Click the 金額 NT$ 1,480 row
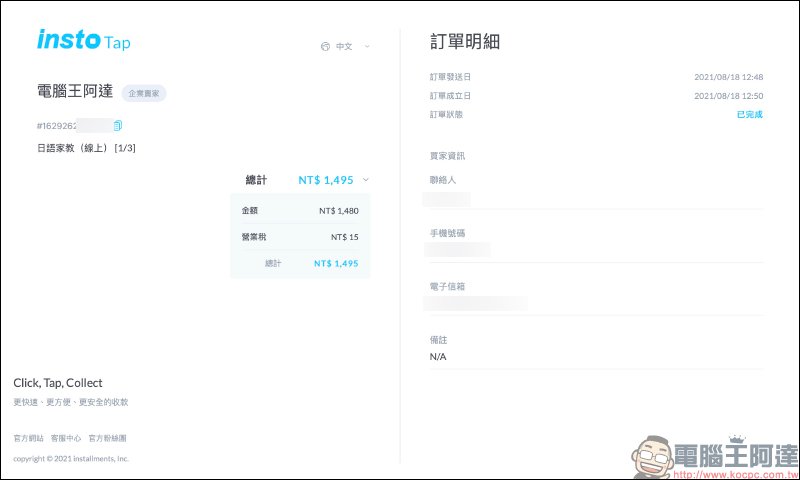The image size is (800, 480). pos(300,211)
